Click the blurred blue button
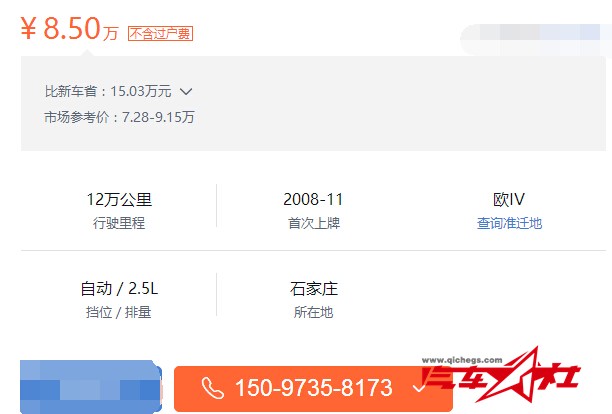The image size is (612, 414). (91, 386)
